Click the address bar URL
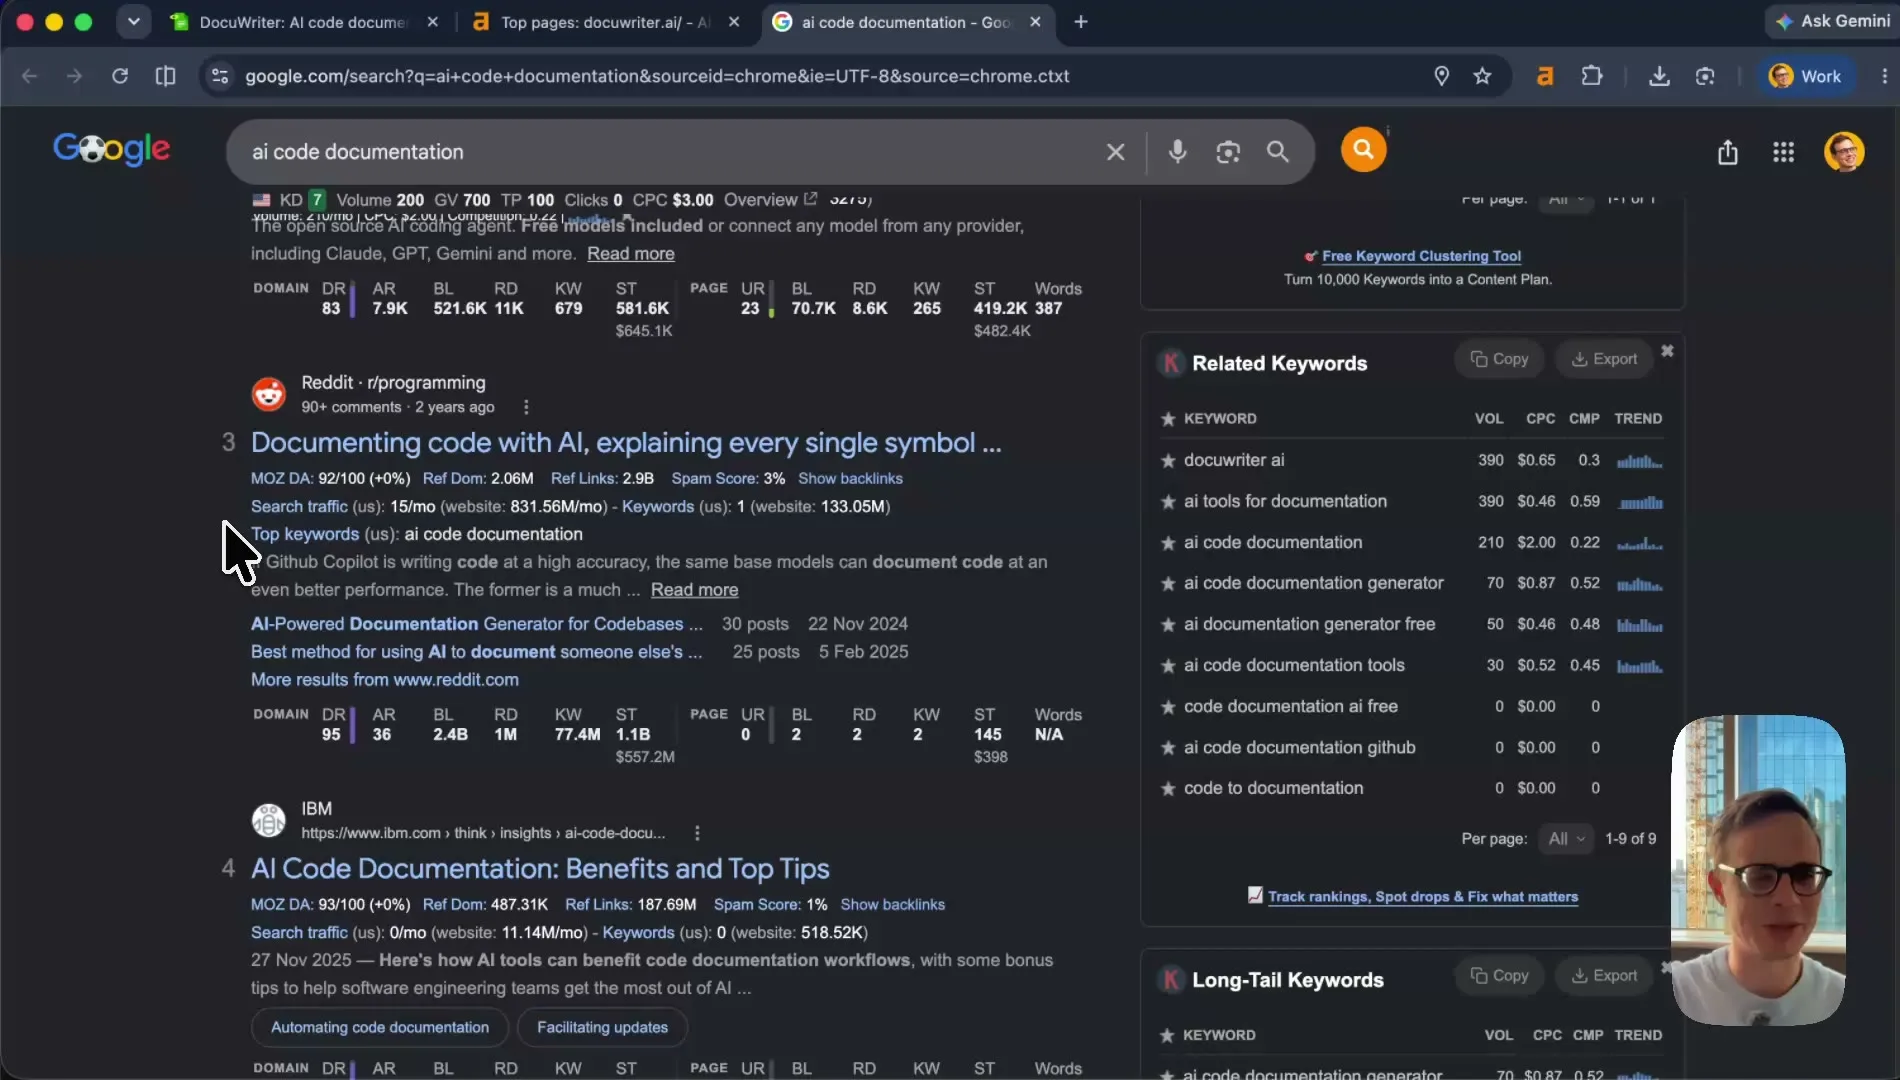The height and width of the screenshot is (1080, 1900). (657, 76)
